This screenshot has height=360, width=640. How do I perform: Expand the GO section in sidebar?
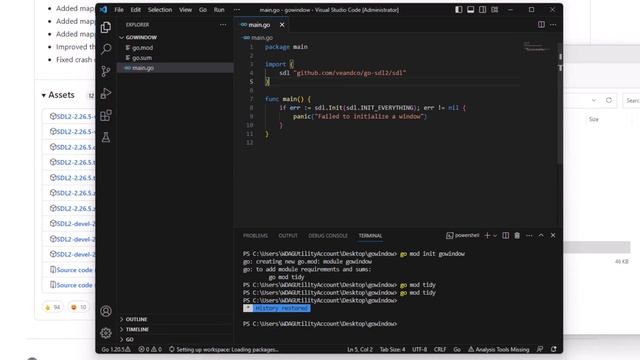[130, 339]
